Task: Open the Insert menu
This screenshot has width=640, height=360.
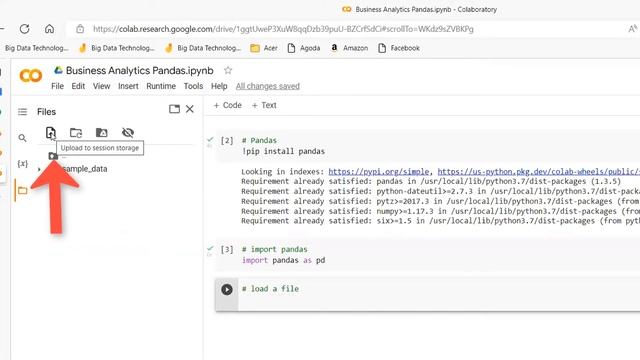Action: coord(128,86)
